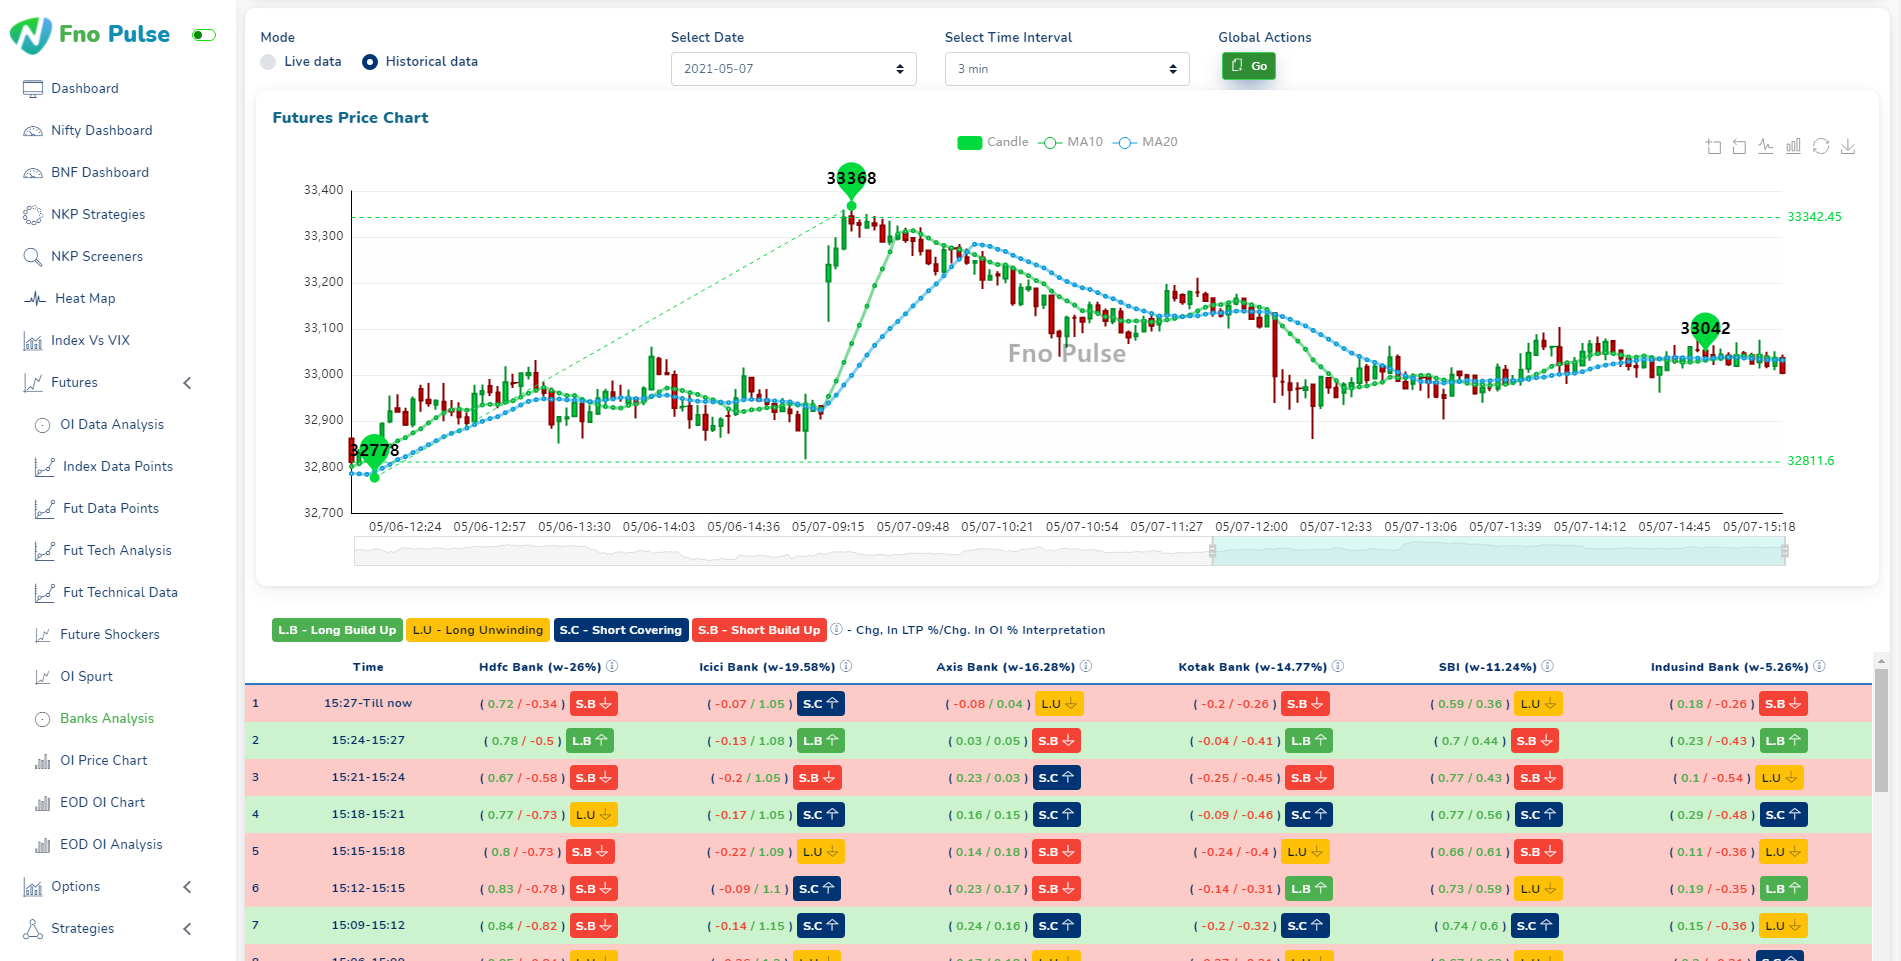Click the OI Data Analysis circle icon
Viewport: 1901px width, 961px height.
tap(43, 425)
